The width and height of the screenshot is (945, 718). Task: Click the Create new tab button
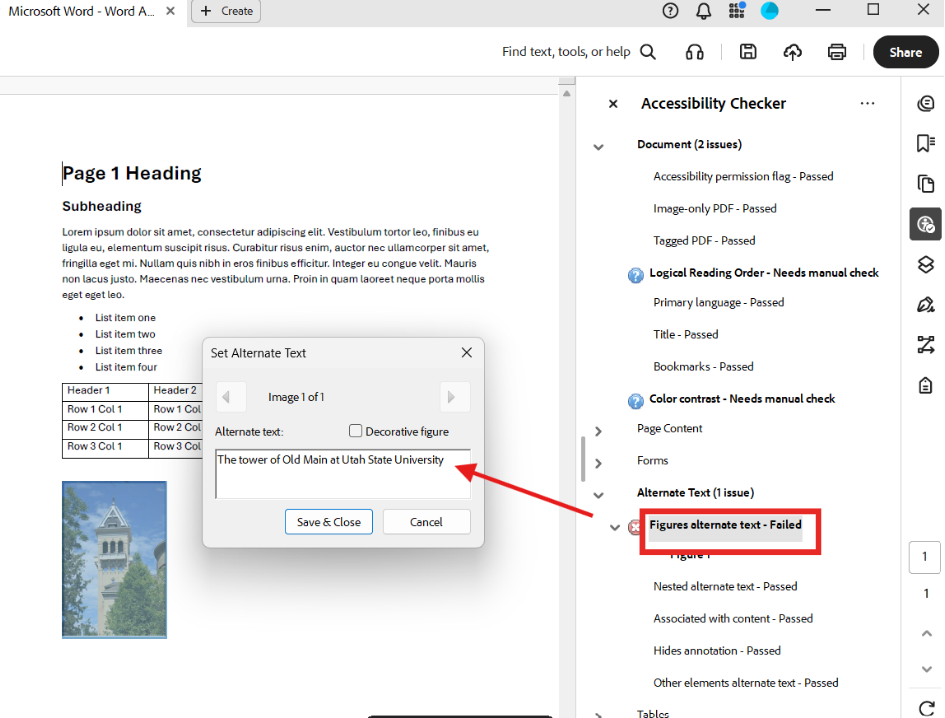[226, 11]
